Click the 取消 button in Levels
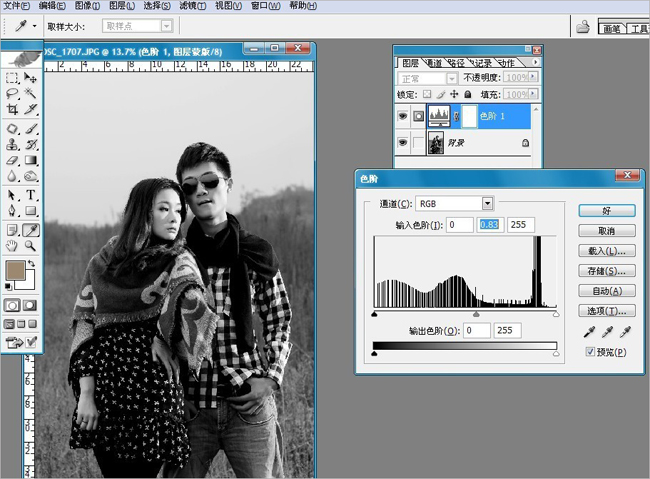650x479 pixels. (x=606, y=231)
